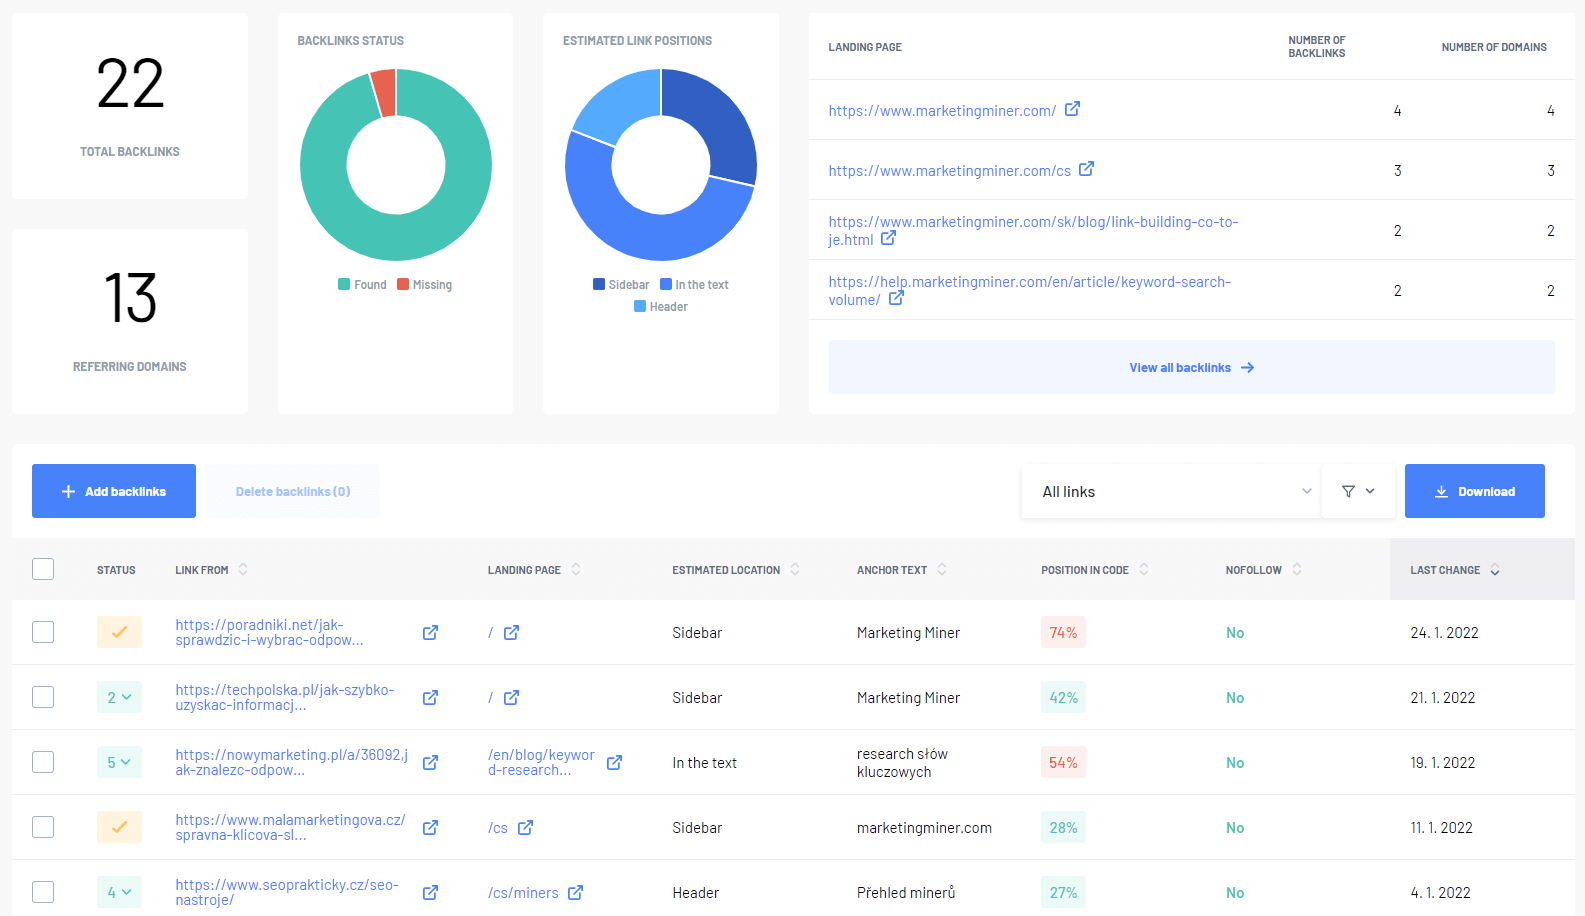Sort by Position in Code column arrows
The height and width of the screenshot is (916, 1585).
[x=1144, y=569]
